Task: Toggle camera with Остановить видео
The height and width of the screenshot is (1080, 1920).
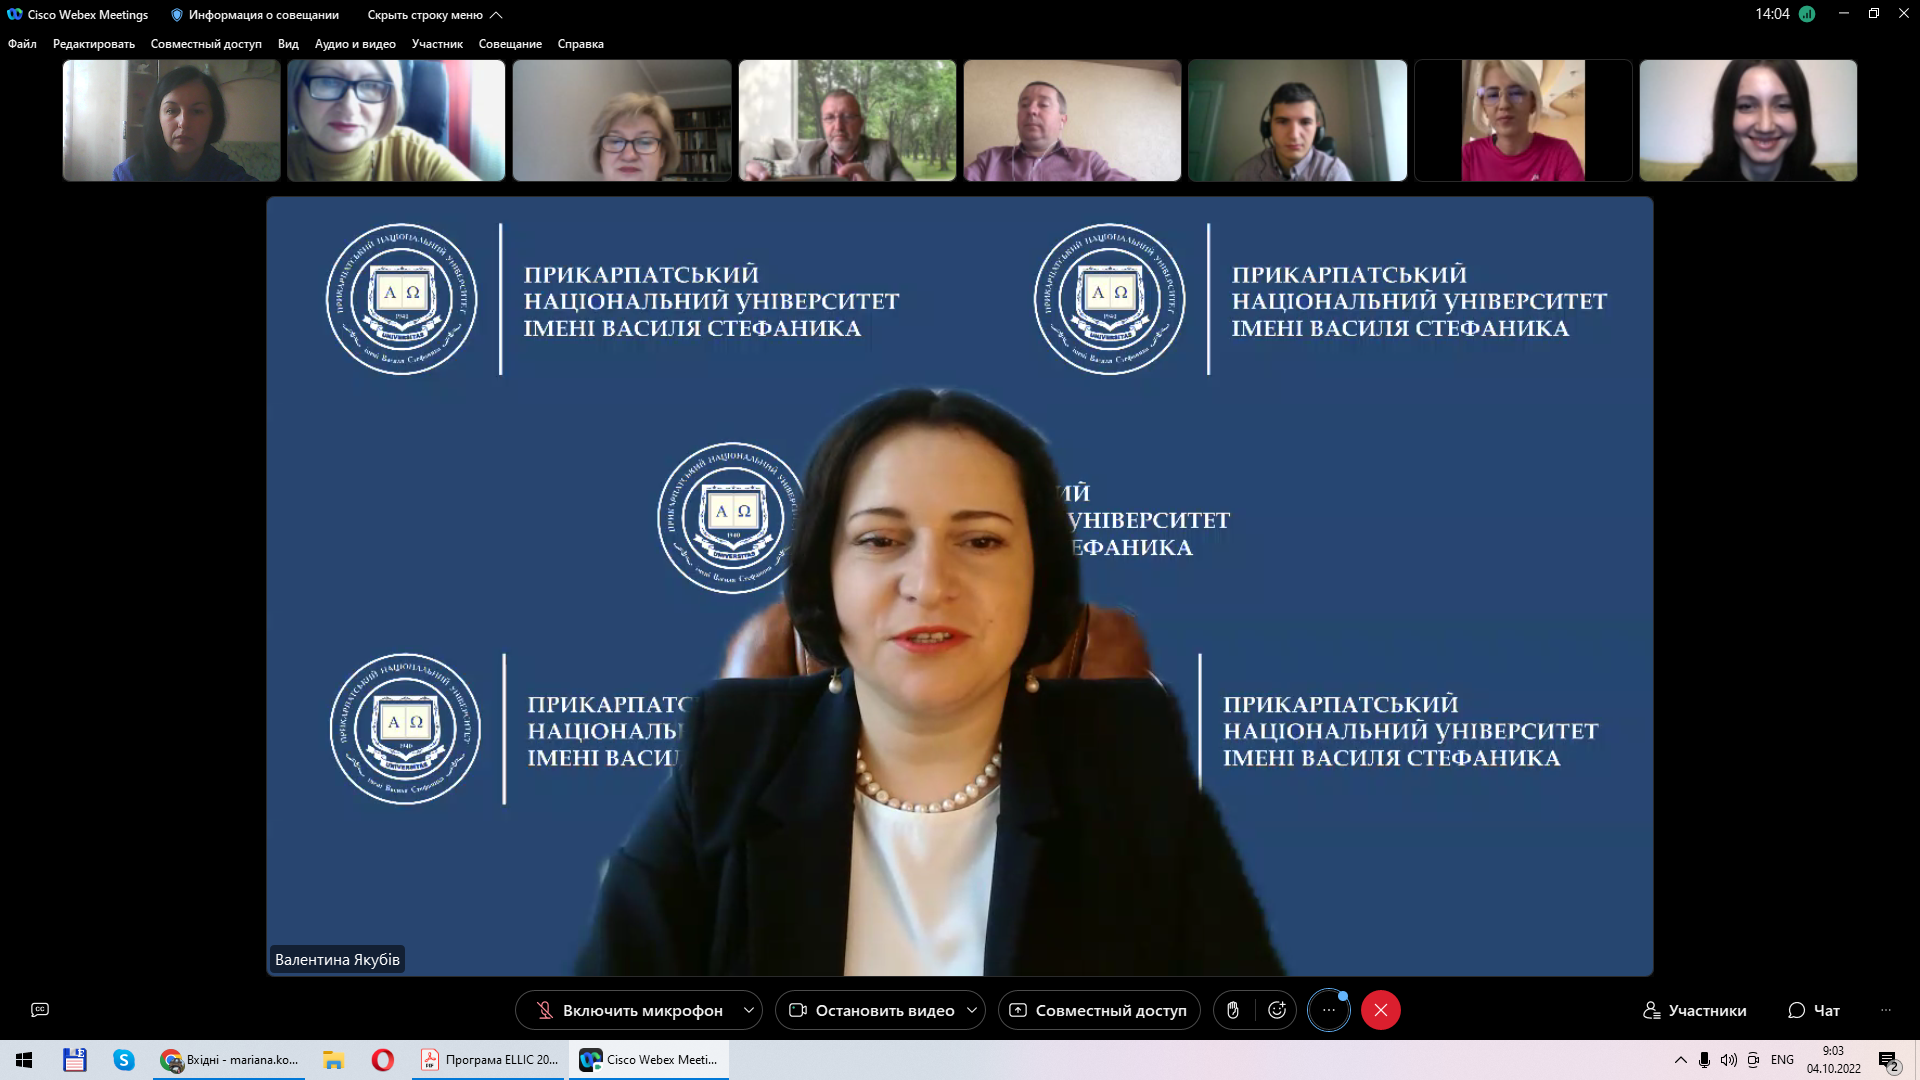Action: (872, 1010)
